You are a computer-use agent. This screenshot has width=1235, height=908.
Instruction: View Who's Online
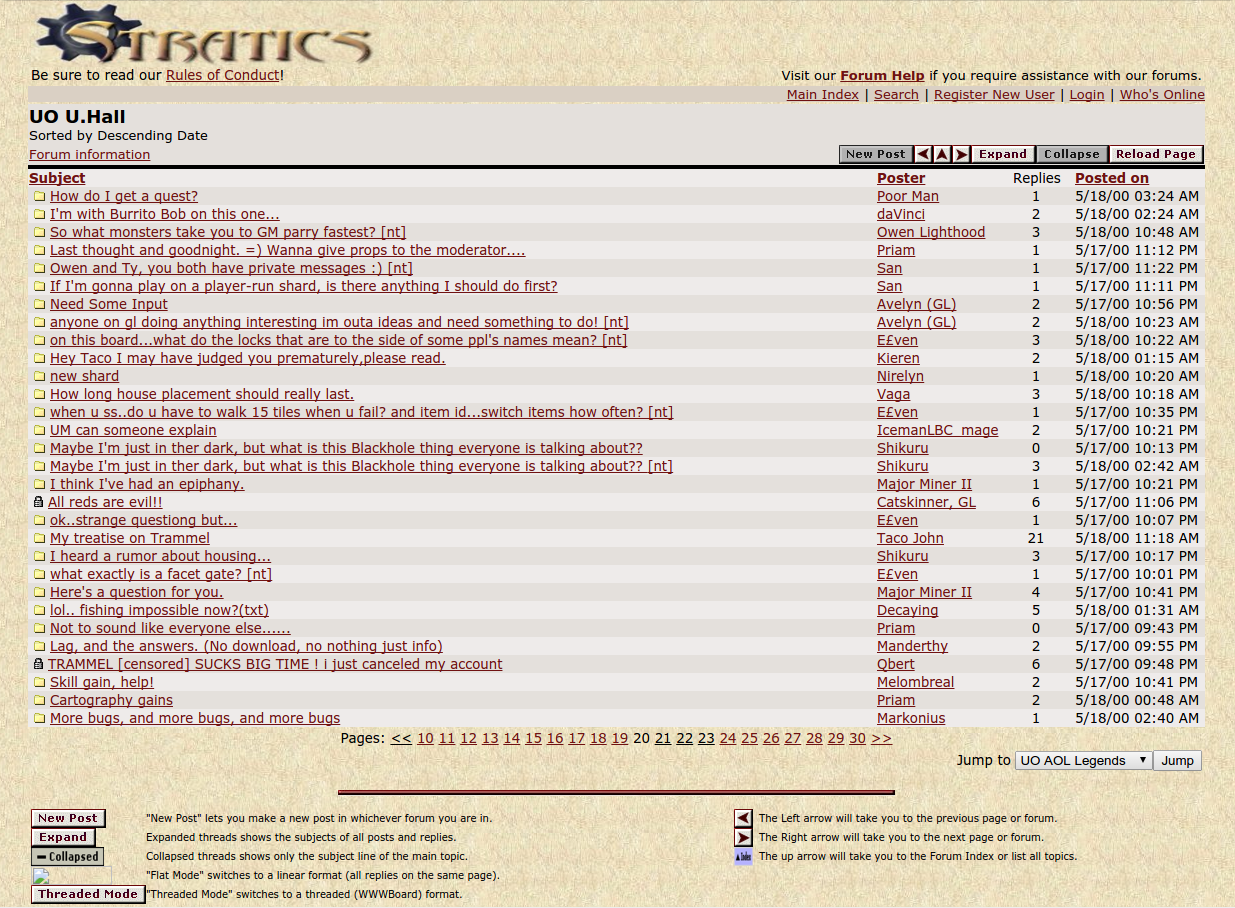[x=1162, y=94]
